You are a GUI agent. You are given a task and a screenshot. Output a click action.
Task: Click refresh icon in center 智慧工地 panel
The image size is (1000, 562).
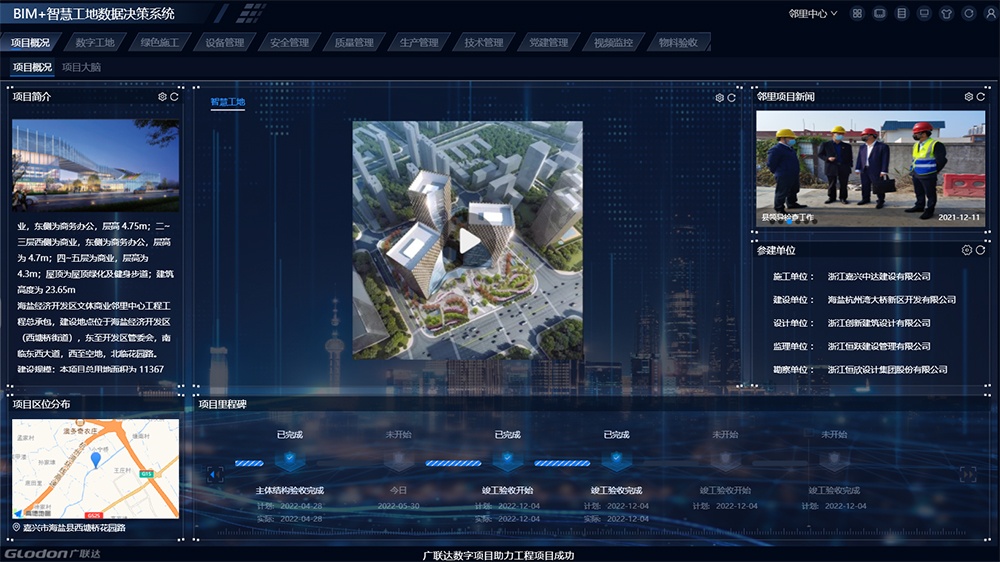[x=731, y=98]
